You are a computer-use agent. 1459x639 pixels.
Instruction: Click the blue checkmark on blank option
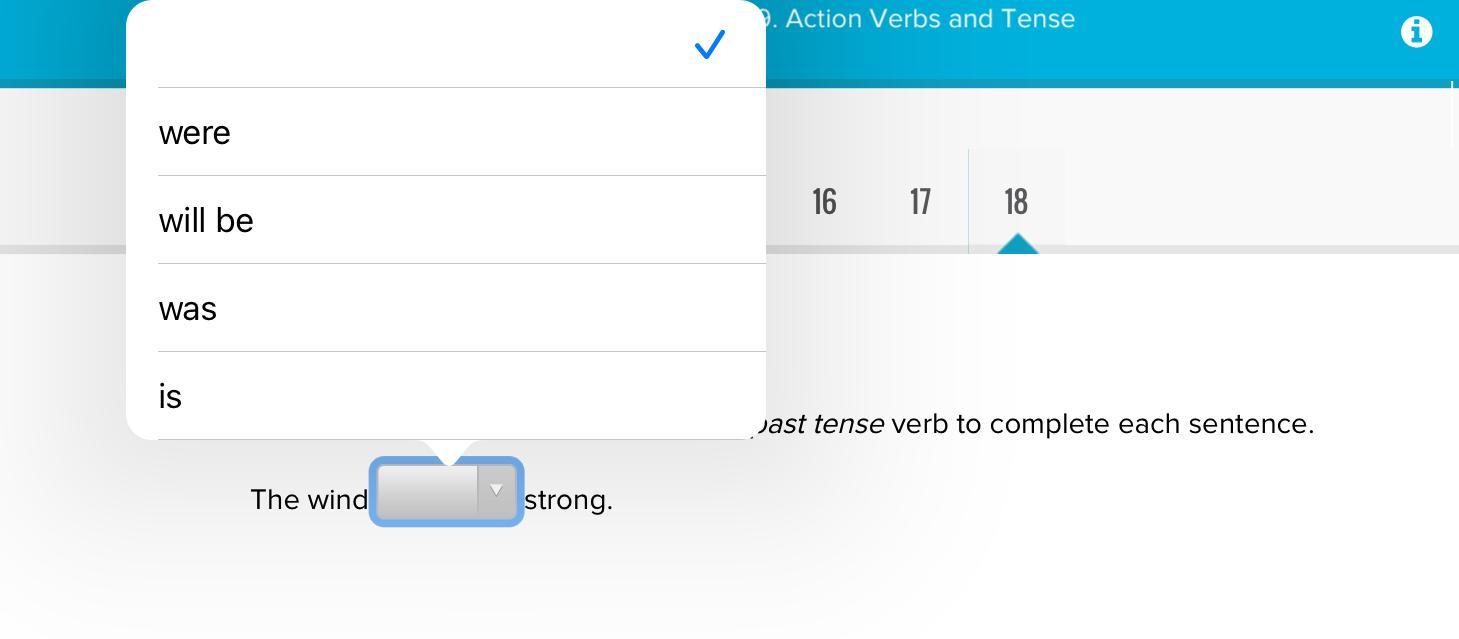tap(709, 45)
